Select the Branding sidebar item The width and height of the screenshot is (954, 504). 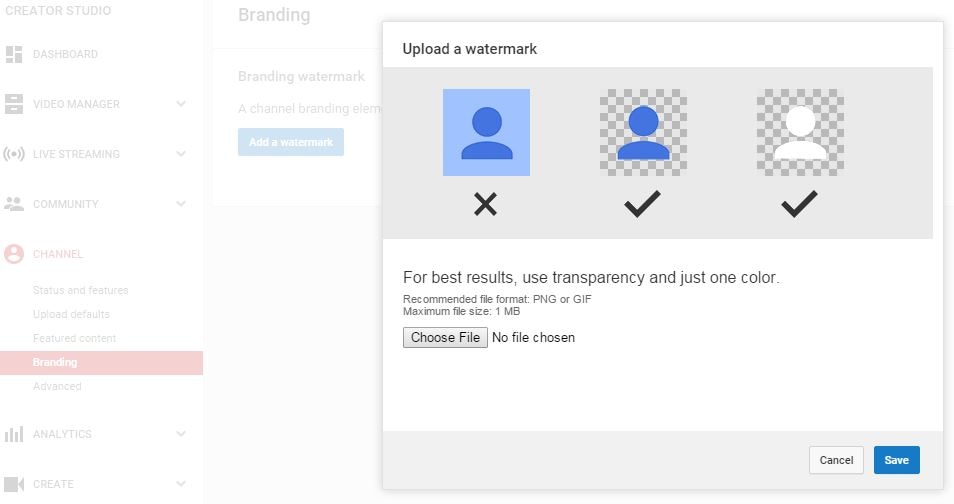[55, 362]
